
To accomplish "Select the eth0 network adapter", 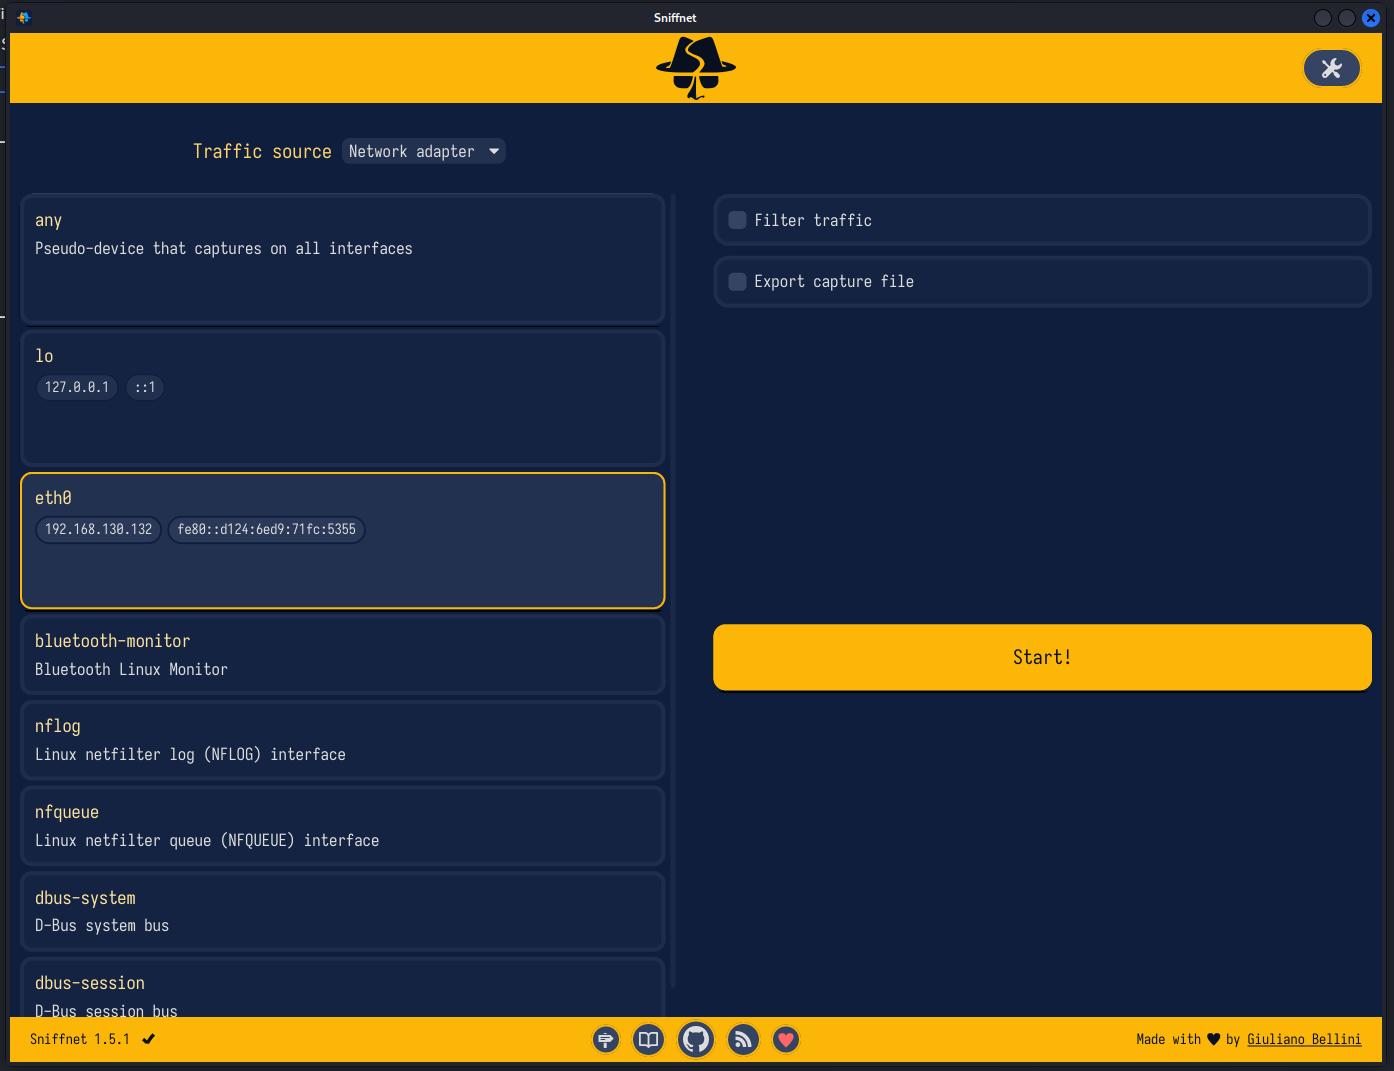I will pyautogui.click(x=343, y=540).
